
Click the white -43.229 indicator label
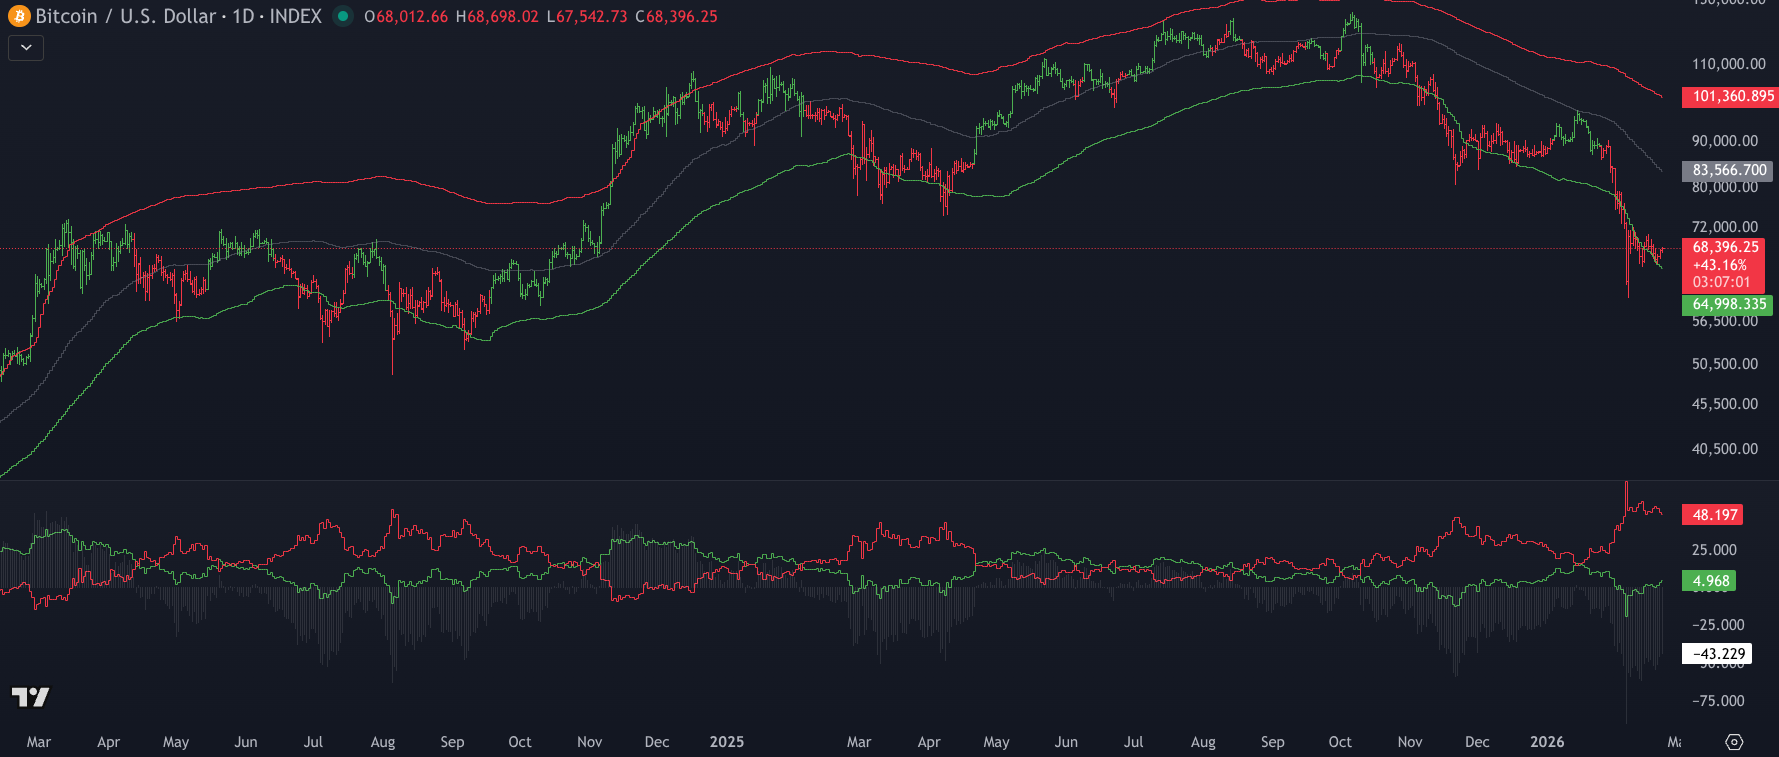(x=1718, y=654)
